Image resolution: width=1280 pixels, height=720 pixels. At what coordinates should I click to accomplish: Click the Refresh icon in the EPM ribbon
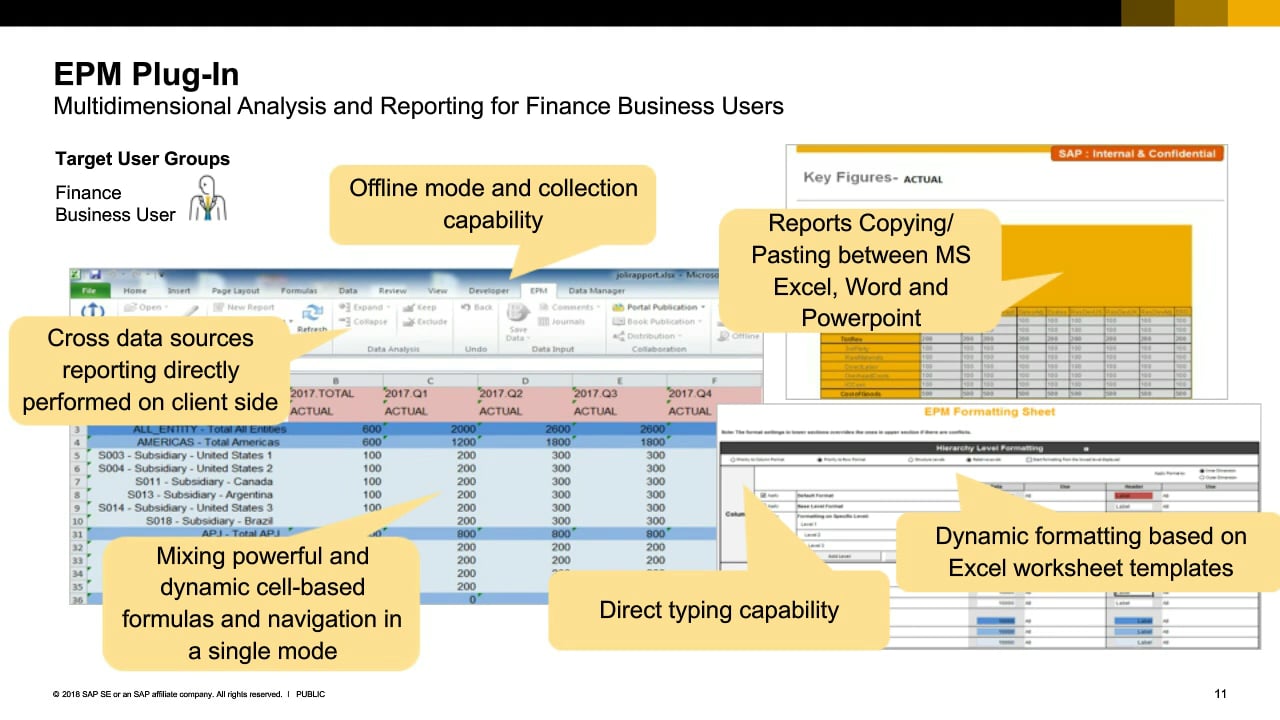(x=312, y=313)
